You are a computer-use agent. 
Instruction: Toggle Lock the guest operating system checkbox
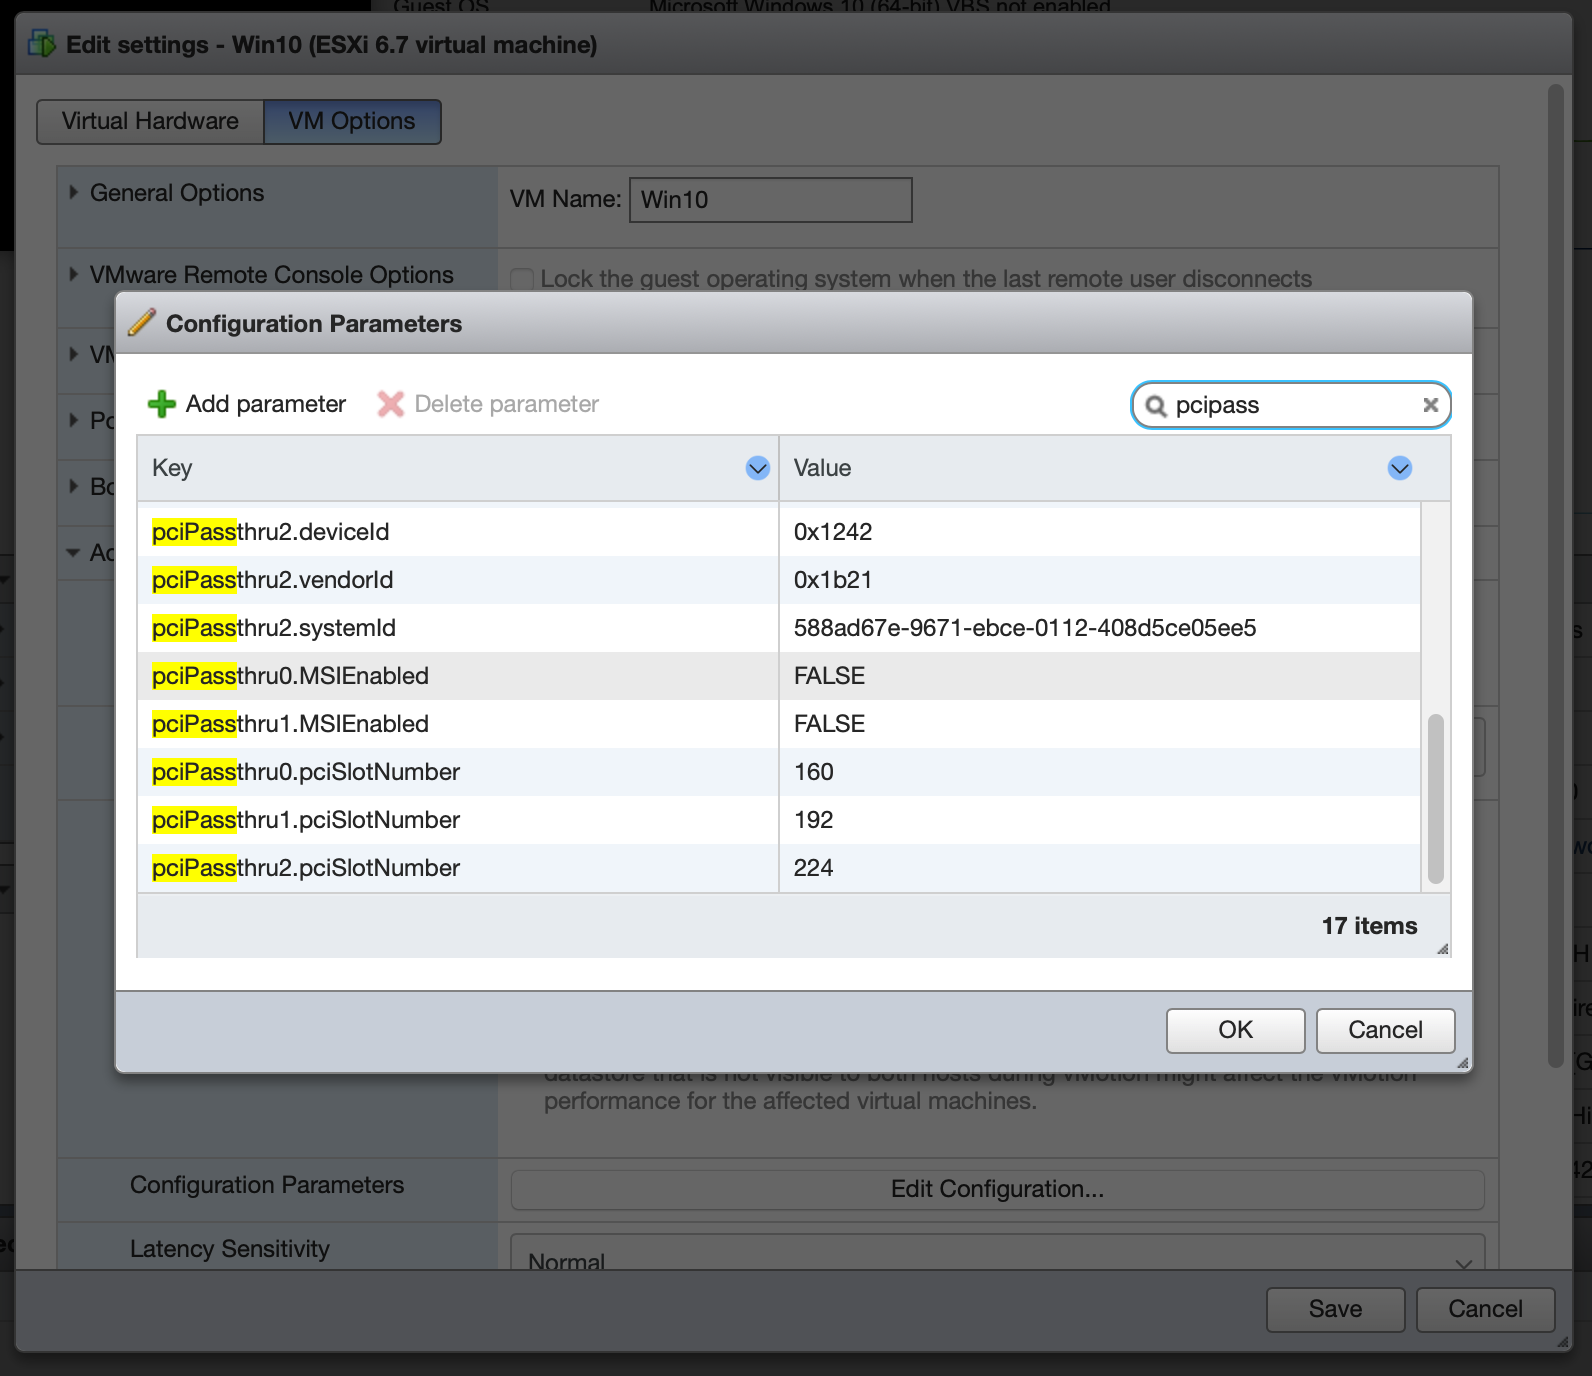click(522, 279)
